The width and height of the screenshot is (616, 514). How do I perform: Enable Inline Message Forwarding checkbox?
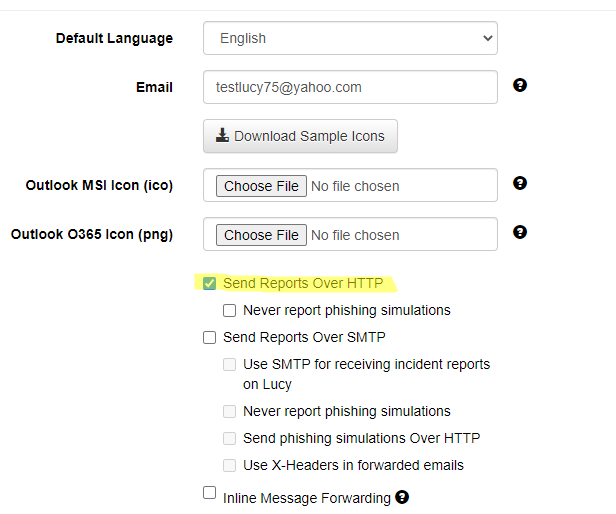tap(209, 492)
